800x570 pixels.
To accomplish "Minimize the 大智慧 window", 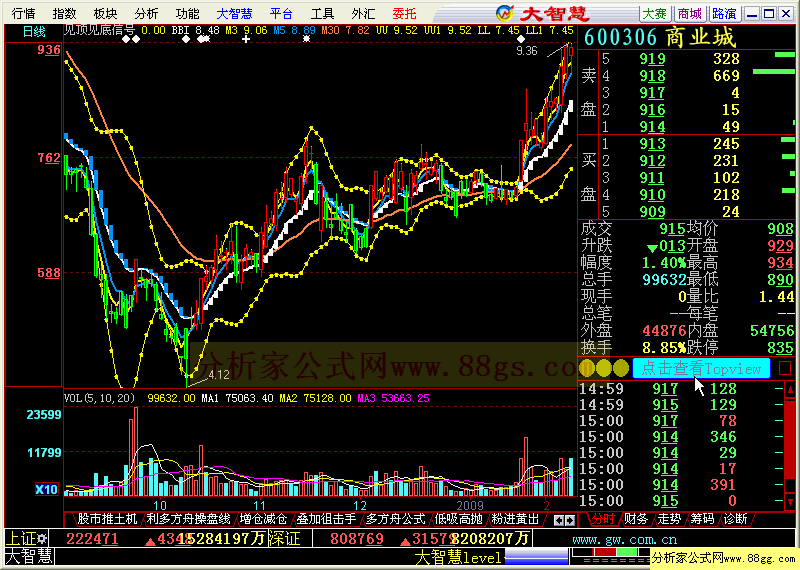I will (752, 14).
